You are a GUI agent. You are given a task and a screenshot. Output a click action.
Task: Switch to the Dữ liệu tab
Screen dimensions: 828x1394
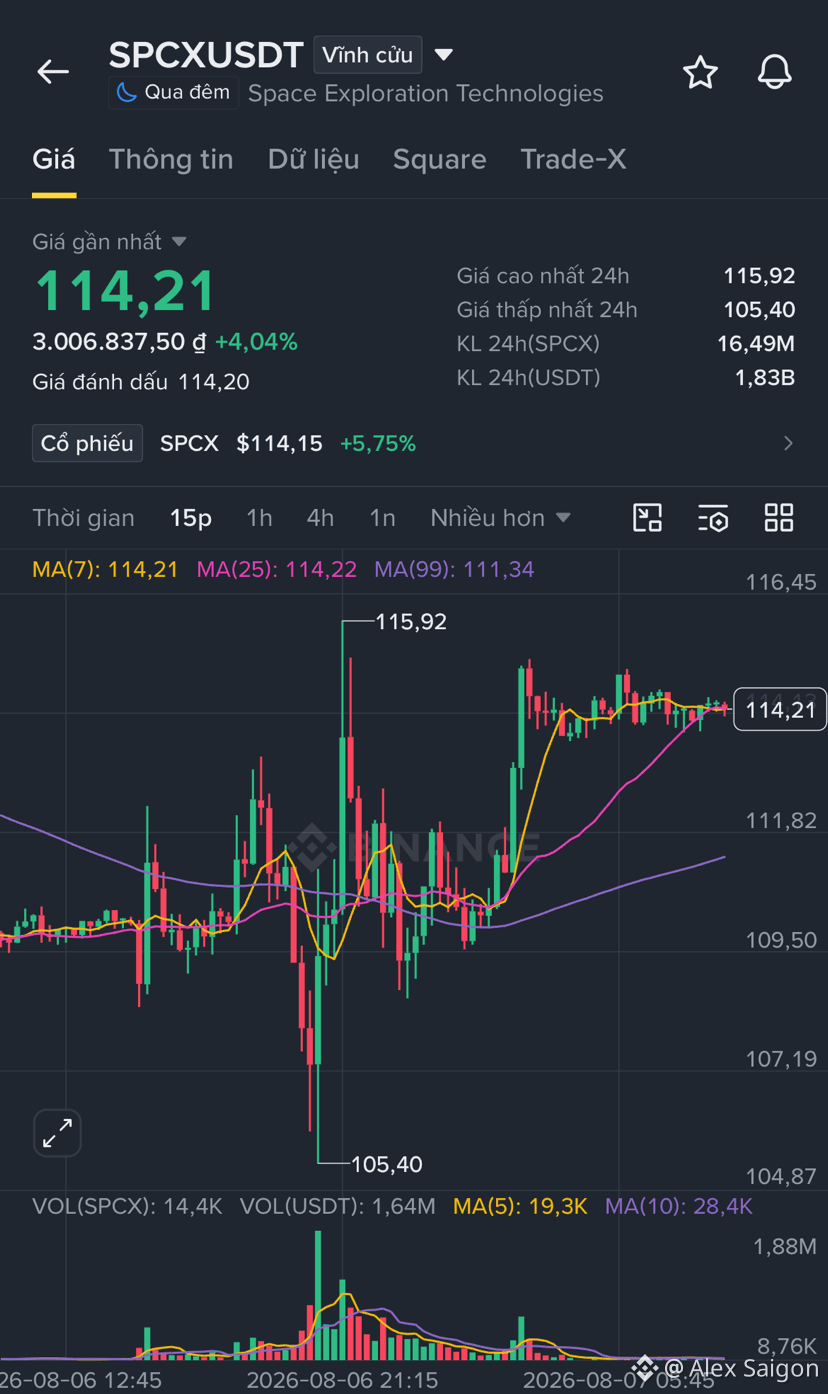tap(313, 159)
